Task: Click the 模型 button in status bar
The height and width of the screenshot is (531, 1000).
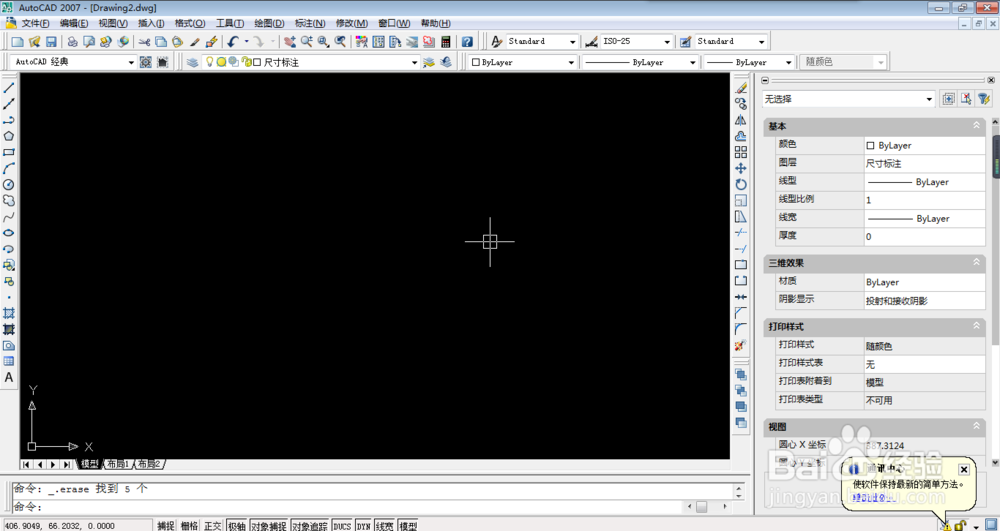Action: tap(408, 526)
